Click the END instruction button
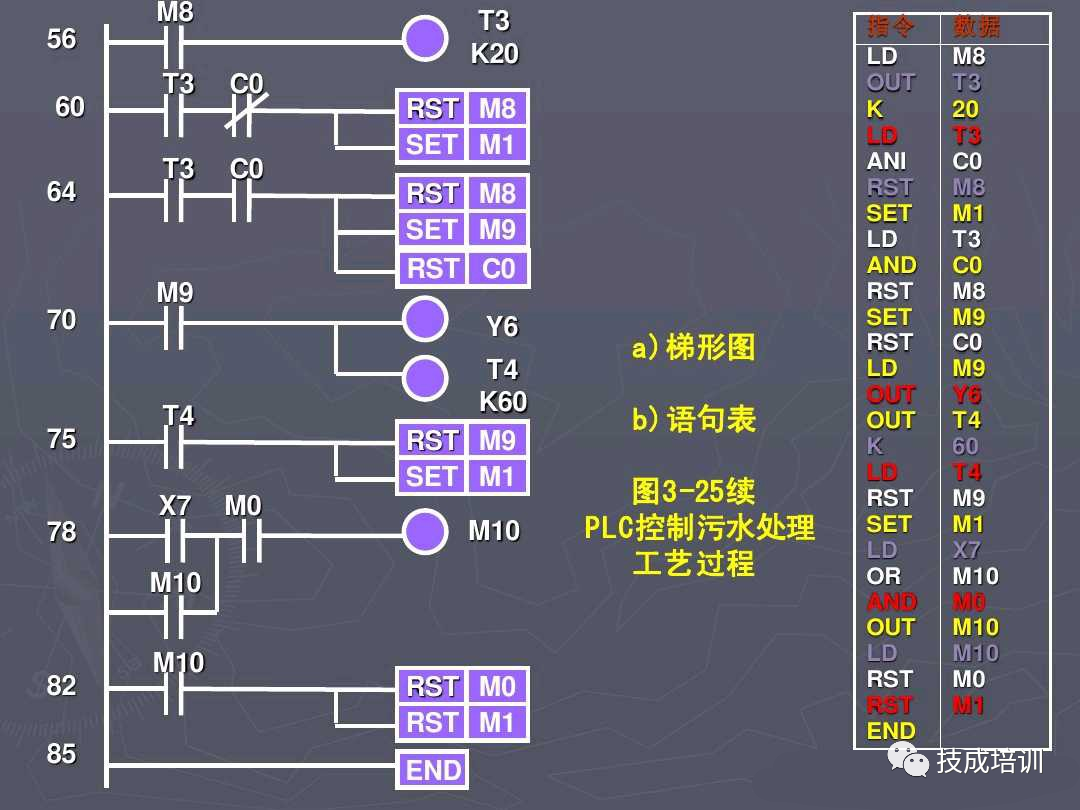Image resolution: width=1080 pixels, height=810 pixels. coord(431,770)
